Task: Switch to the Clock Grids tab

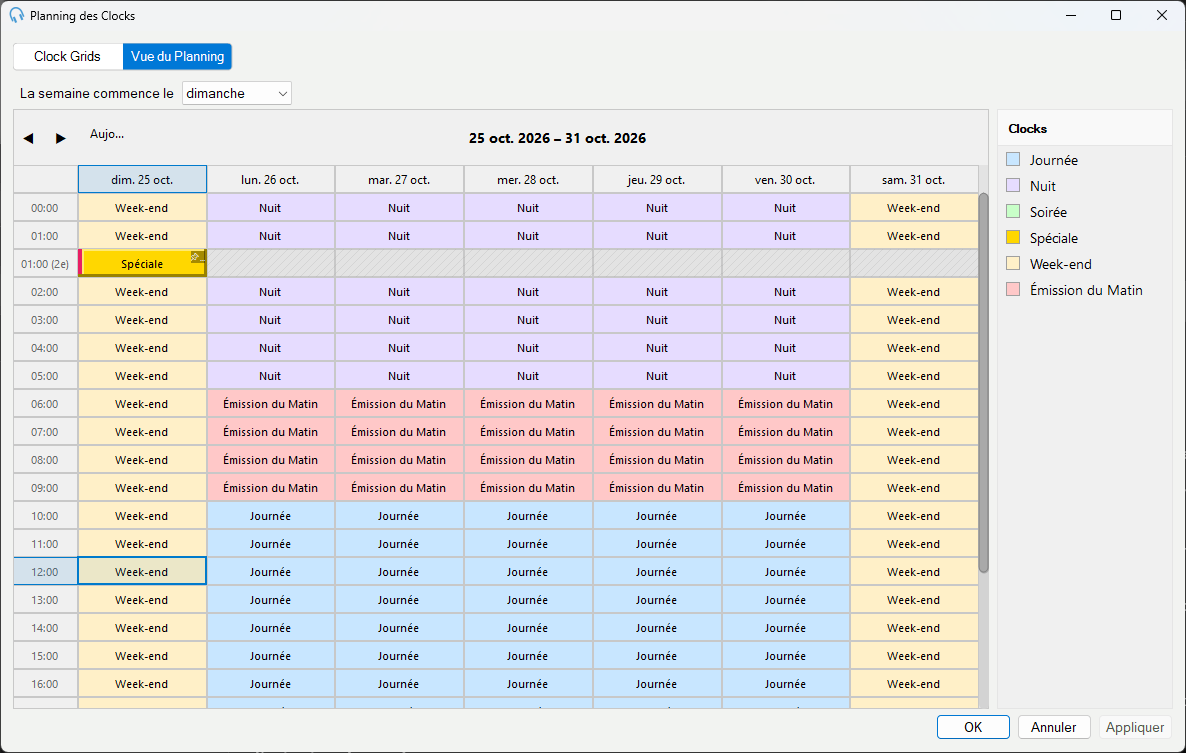Action: (67, 57)
